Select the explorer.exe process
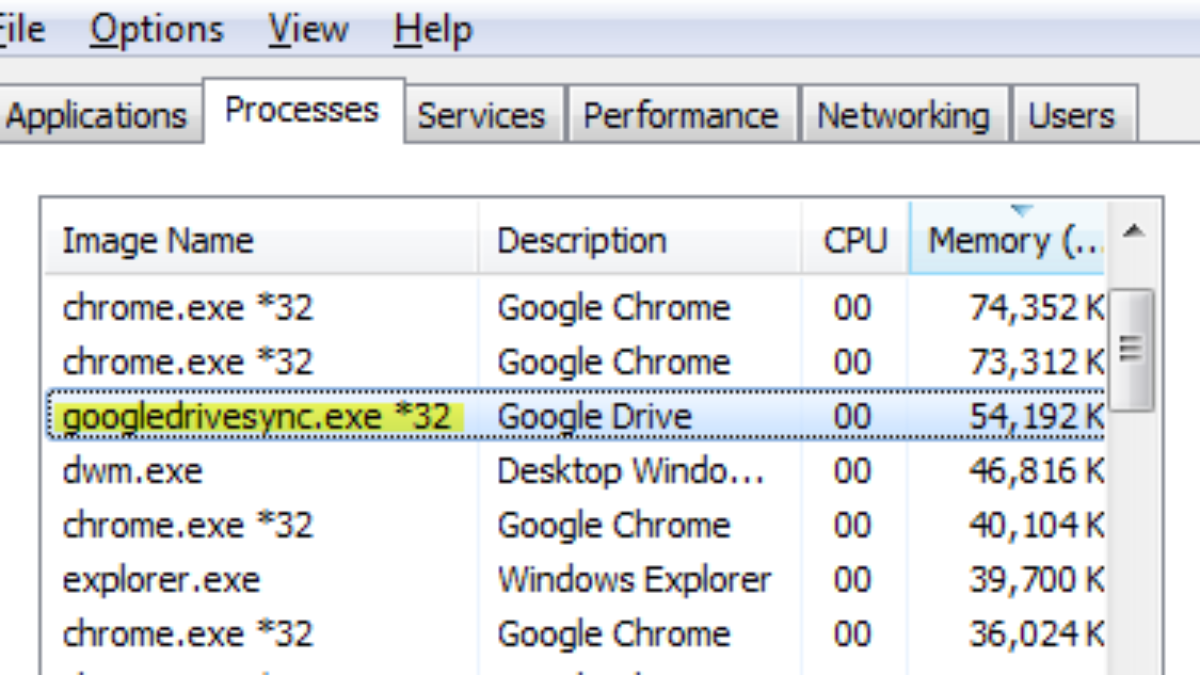The image size is (1200, 675). [161, 580]
